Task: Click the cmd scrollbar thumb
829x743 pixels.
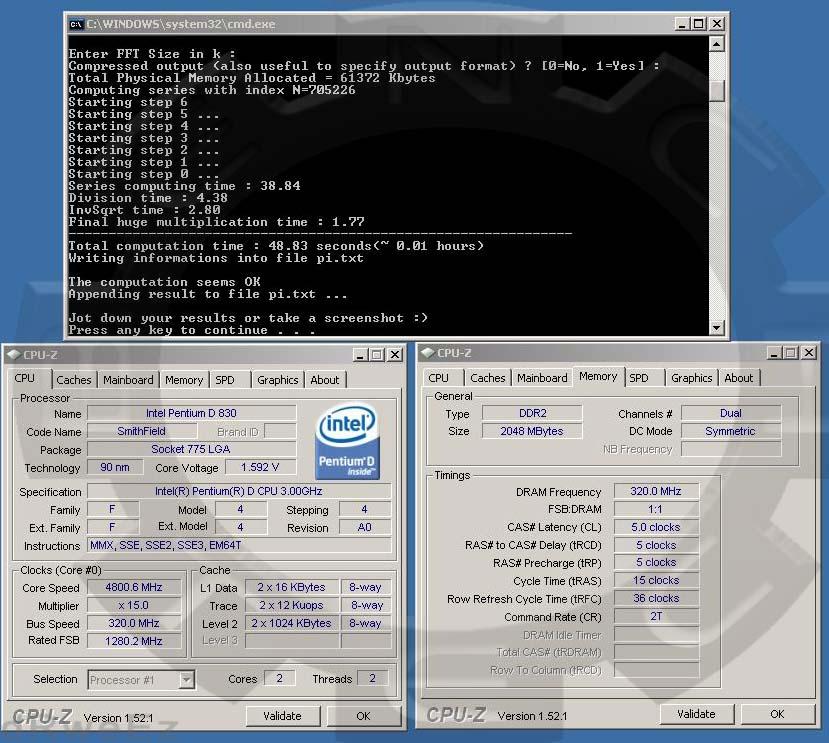Action: pyautogui.click(x=716, y=90)
